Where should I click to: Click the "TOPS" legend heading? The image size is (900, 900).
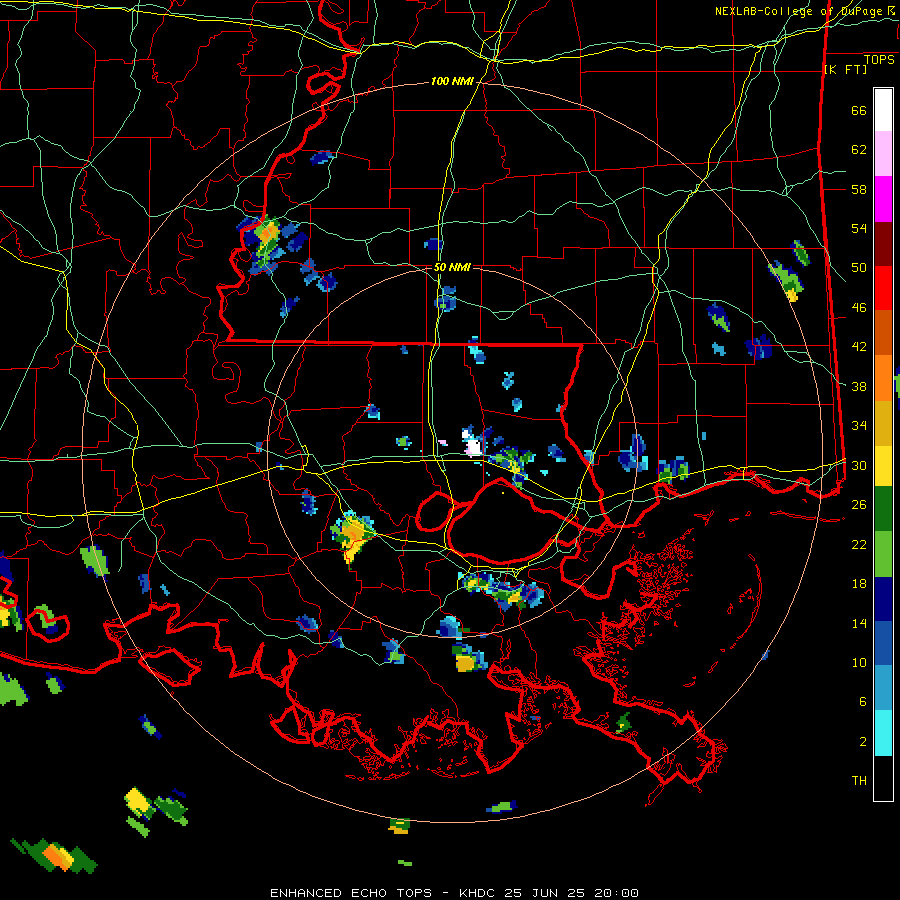[879, 59]
